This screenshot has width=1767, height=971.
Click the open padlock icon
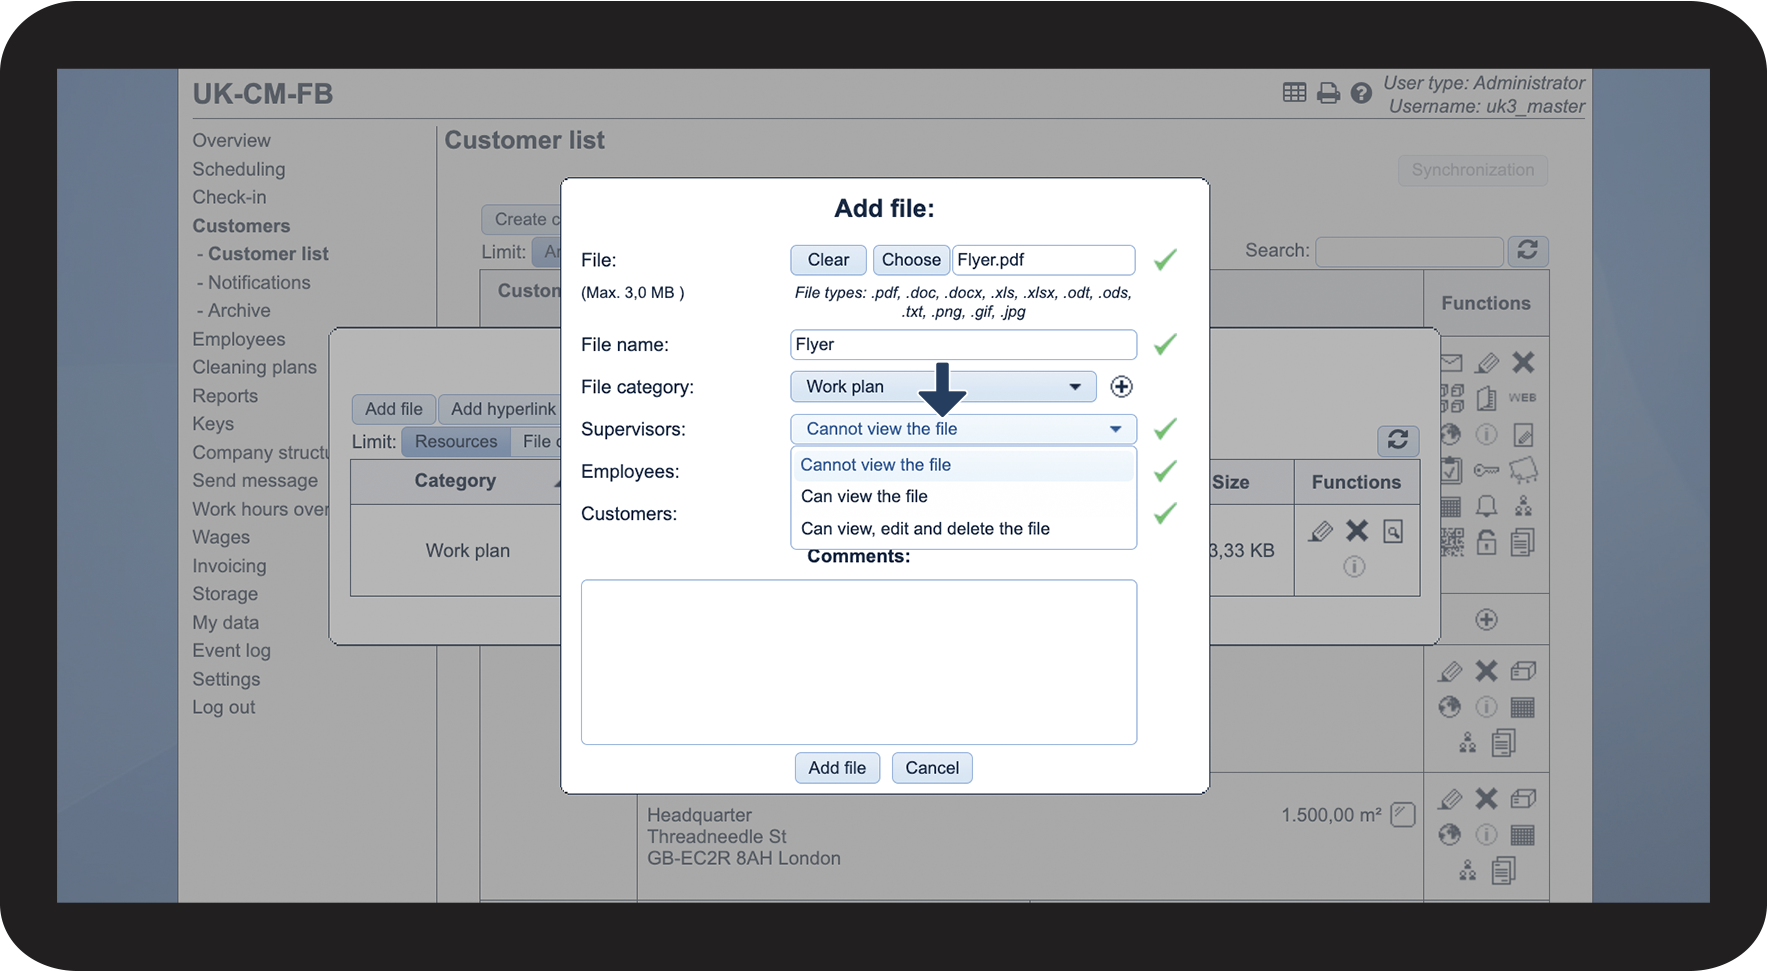pos(1487,542)
